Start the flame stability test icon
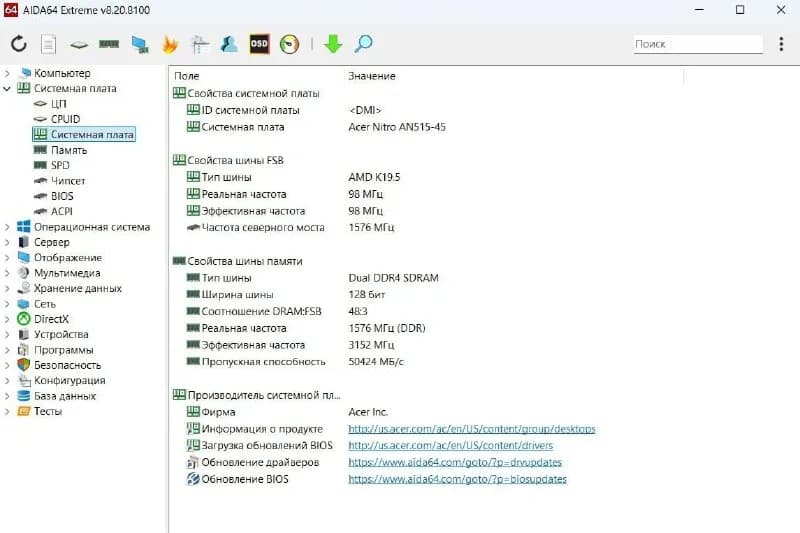 pyautogui.click(x=169, y=44)
